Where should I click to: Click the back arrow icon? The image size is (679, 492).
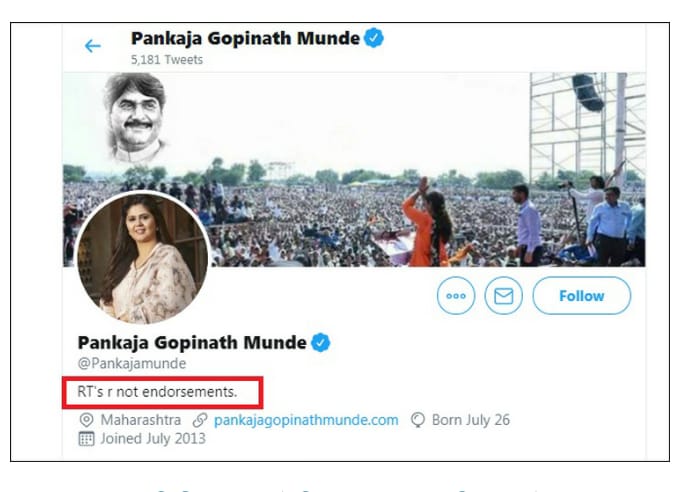(x=93, y=46)
